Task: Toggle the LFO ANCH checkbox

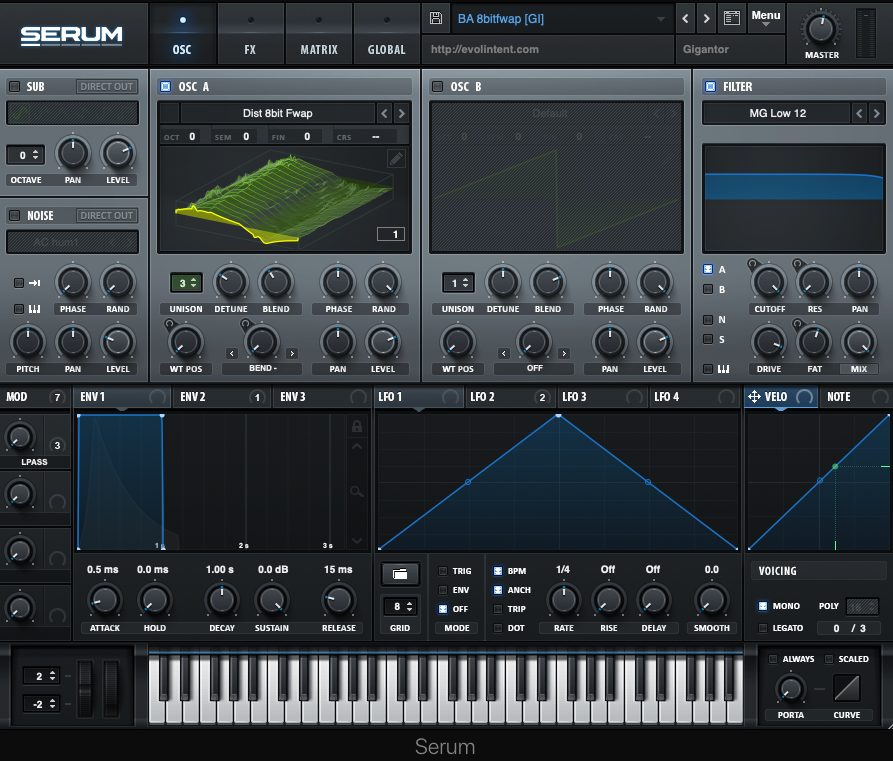Action: (498, 590)
